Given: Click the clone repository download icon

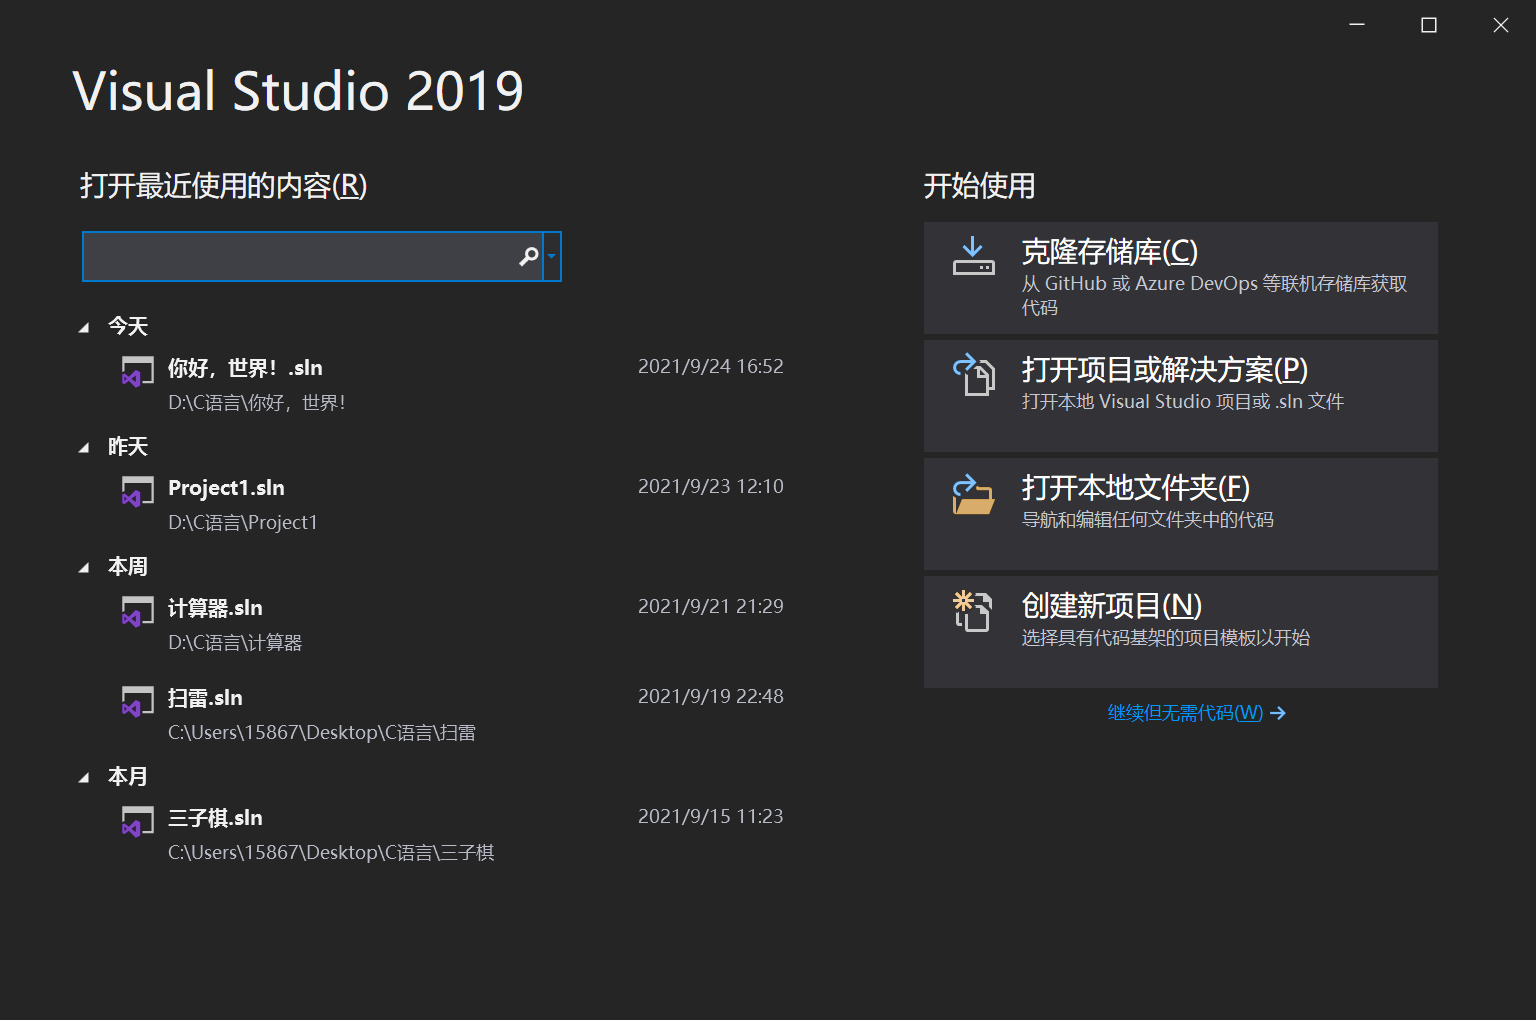Looking at the screenshot, I should coord(973,257).
